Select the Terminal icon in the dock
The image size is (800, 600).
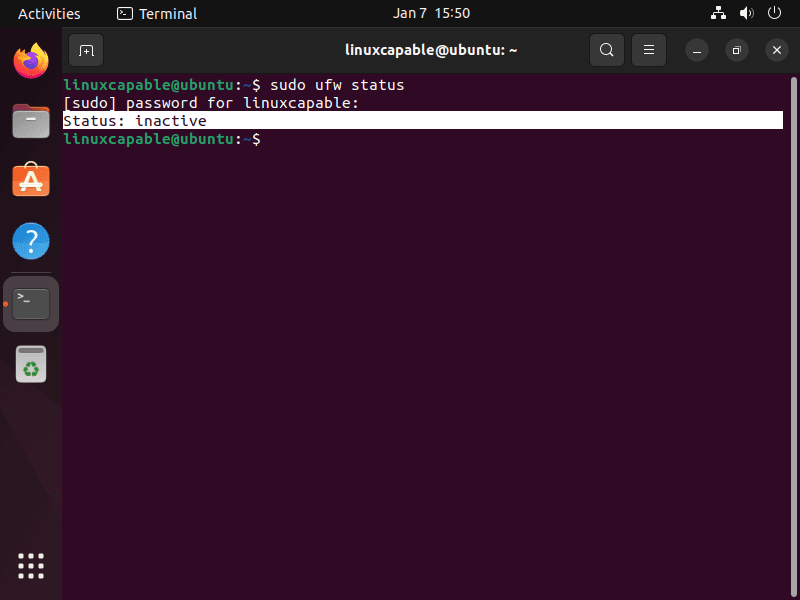pyautogui.click(x=30, y=302)
